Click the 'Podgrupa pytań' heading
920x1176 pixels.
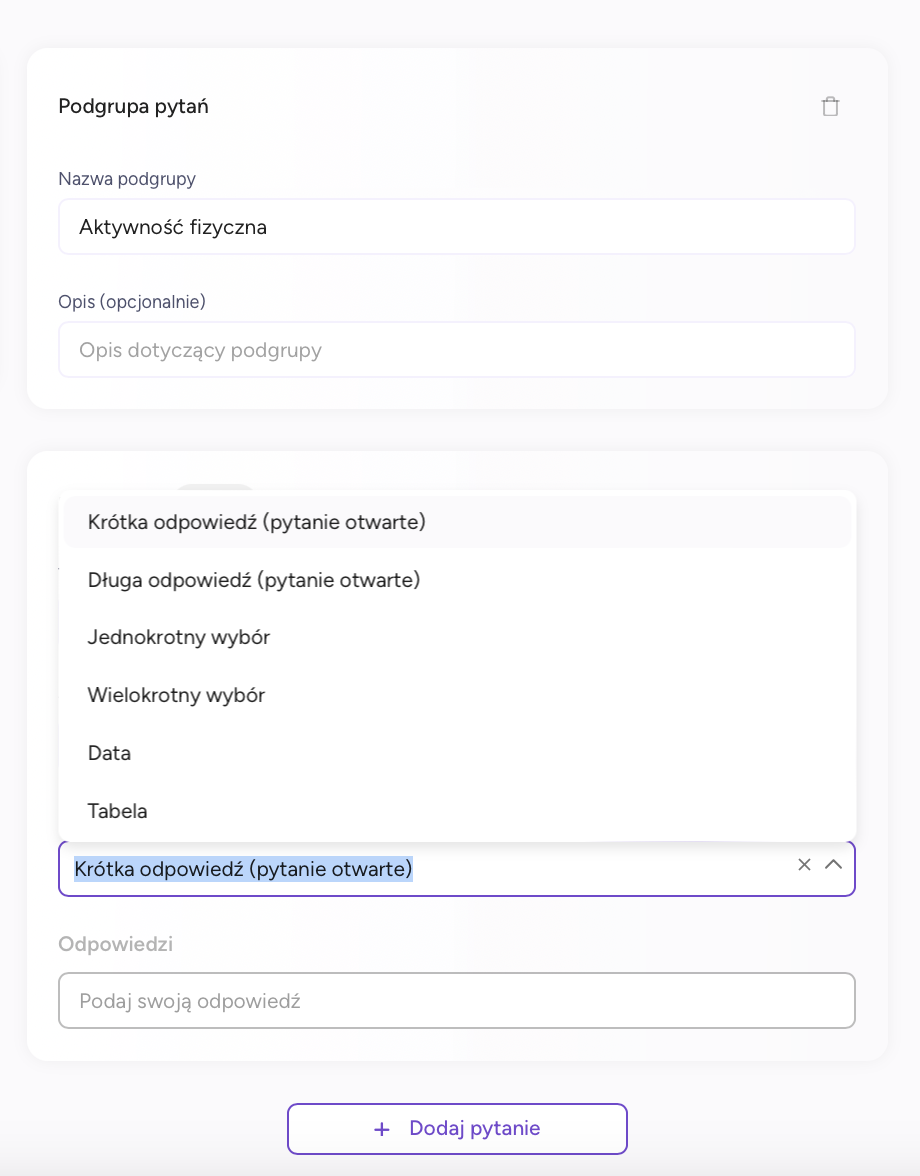[x=133, y=106]
